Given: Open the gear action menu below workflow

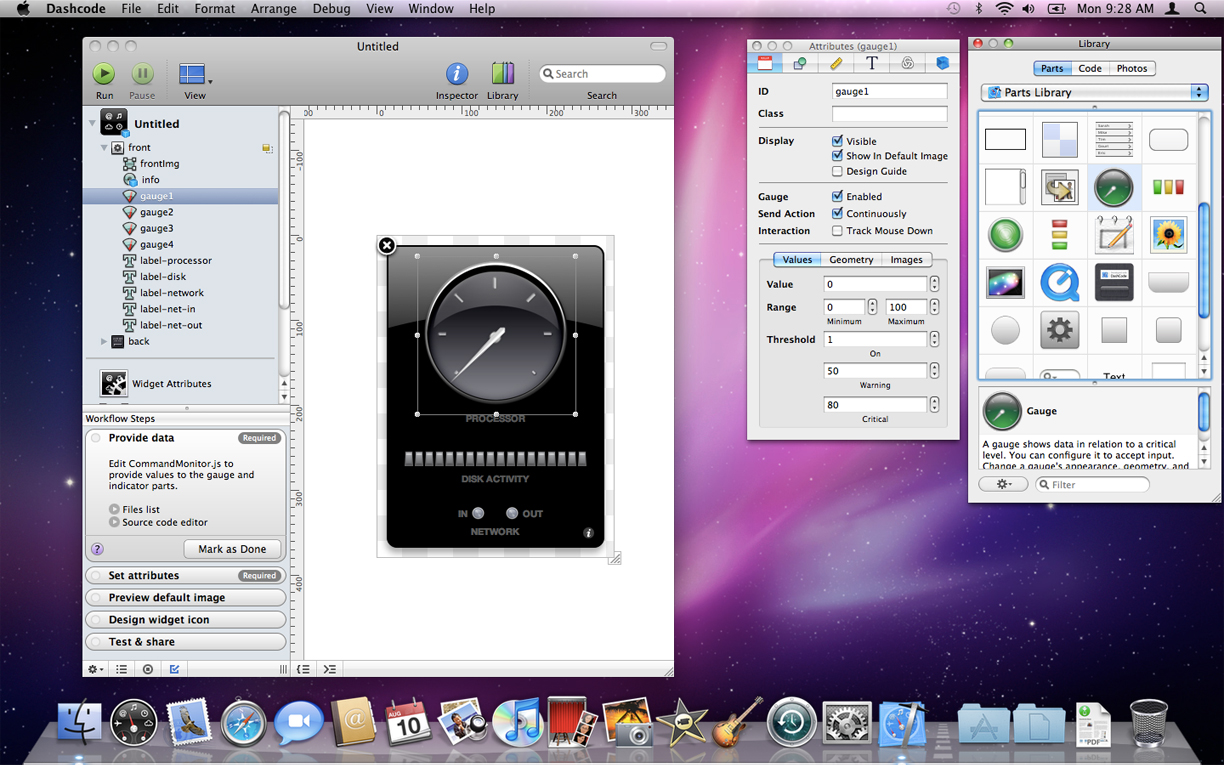Looking at the screenshot, I should point(96,669).
